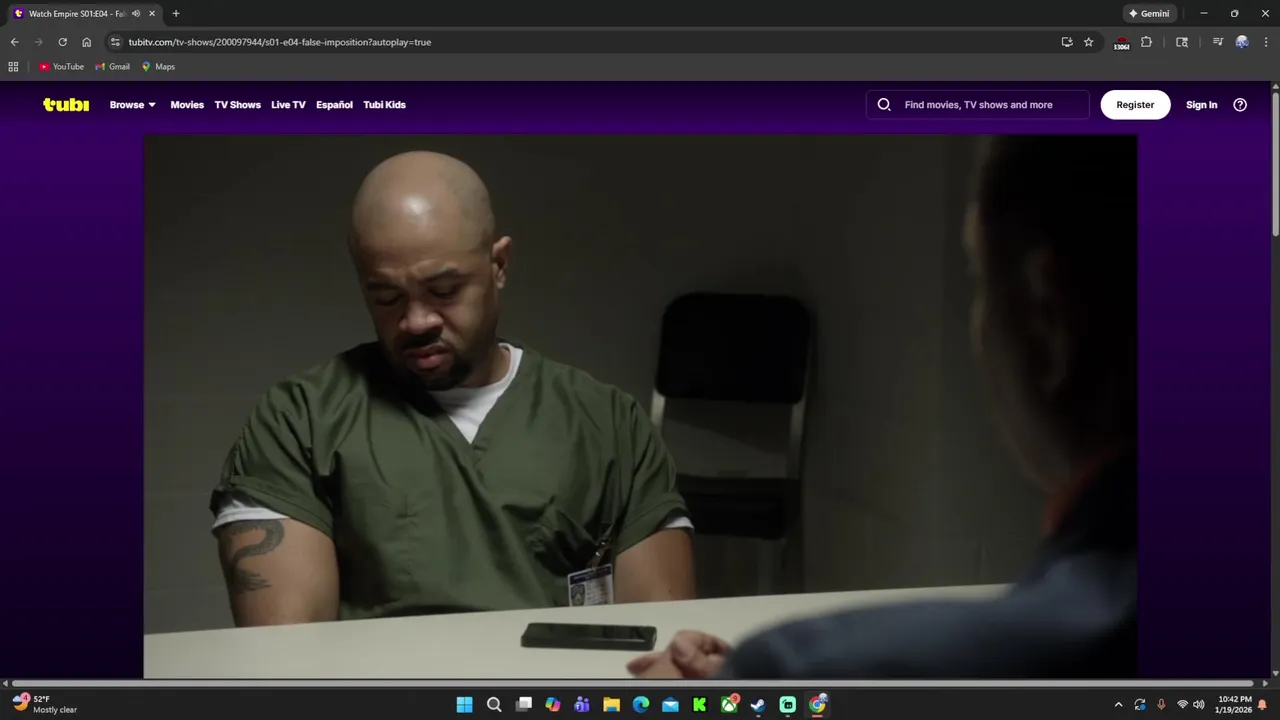
Task: Launch Copilot from the taskbar
Action: 553,705
